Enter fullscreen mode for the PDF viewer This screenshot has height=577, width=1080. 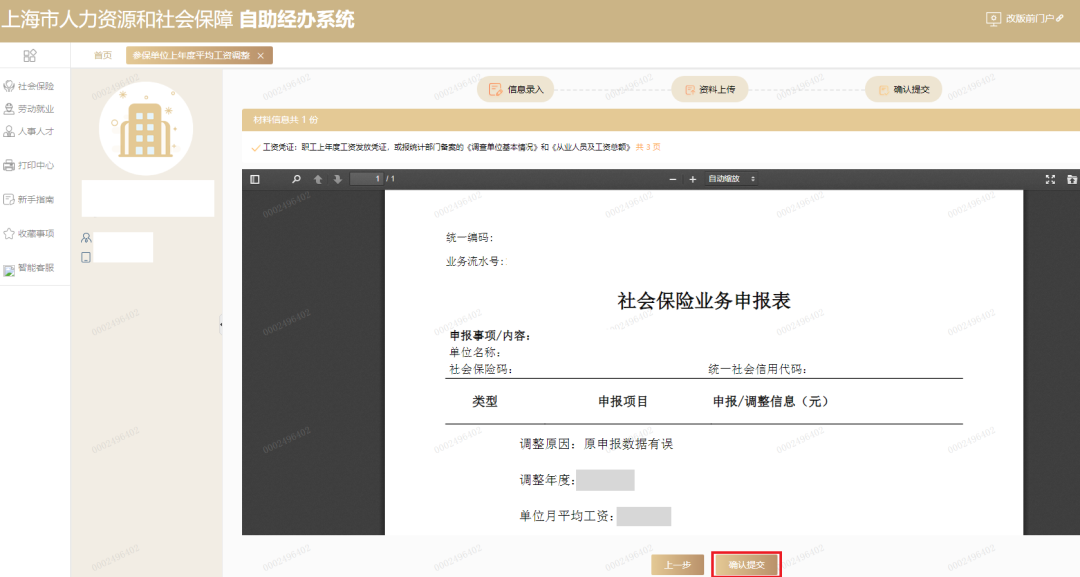[x=1050, y=179]
